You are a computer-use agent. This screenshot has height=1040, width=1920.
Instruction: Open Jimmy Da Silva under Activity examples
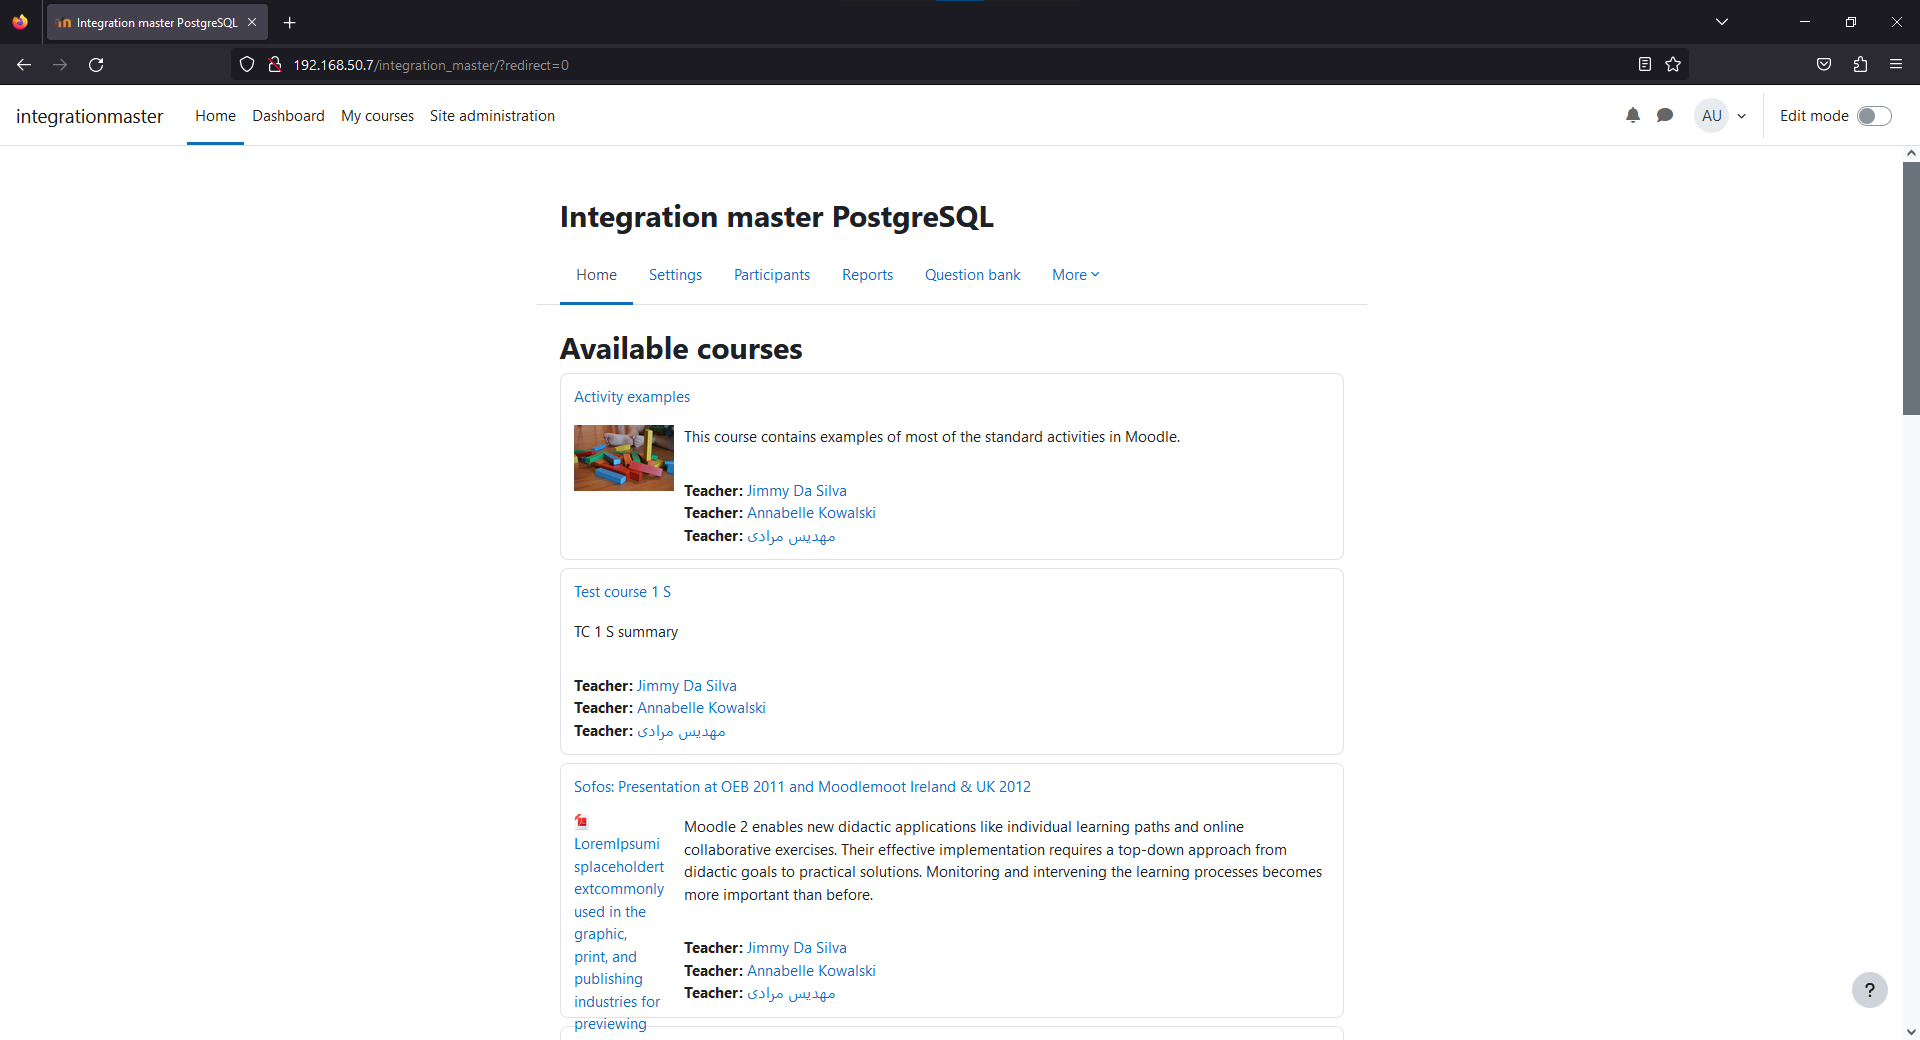(796, 491)
